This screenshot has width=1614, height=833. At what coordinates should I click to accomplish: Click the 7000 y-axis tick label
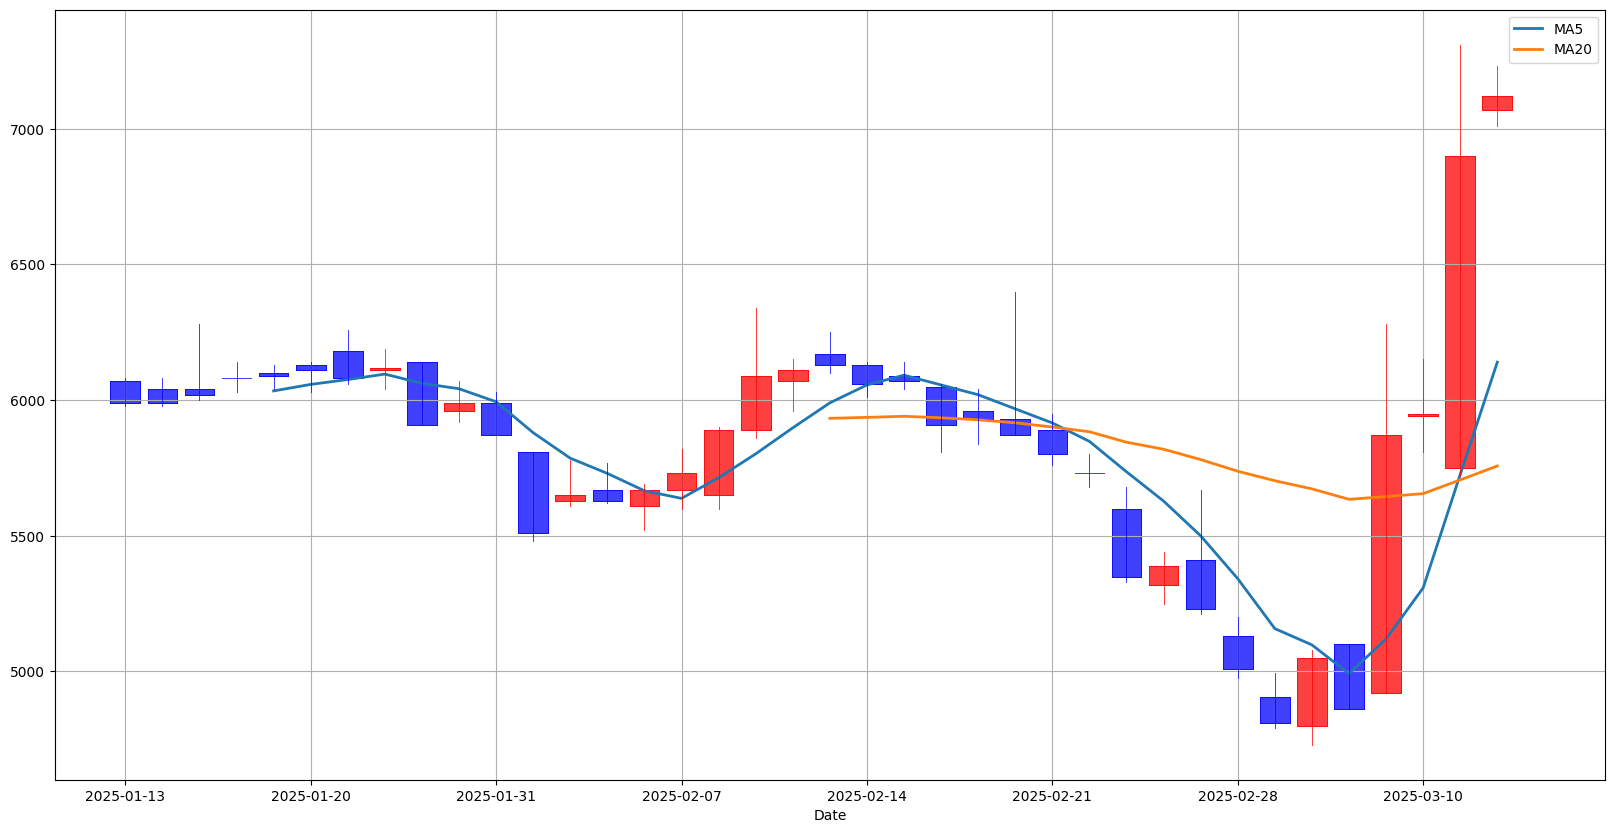[x=30, y=130]
